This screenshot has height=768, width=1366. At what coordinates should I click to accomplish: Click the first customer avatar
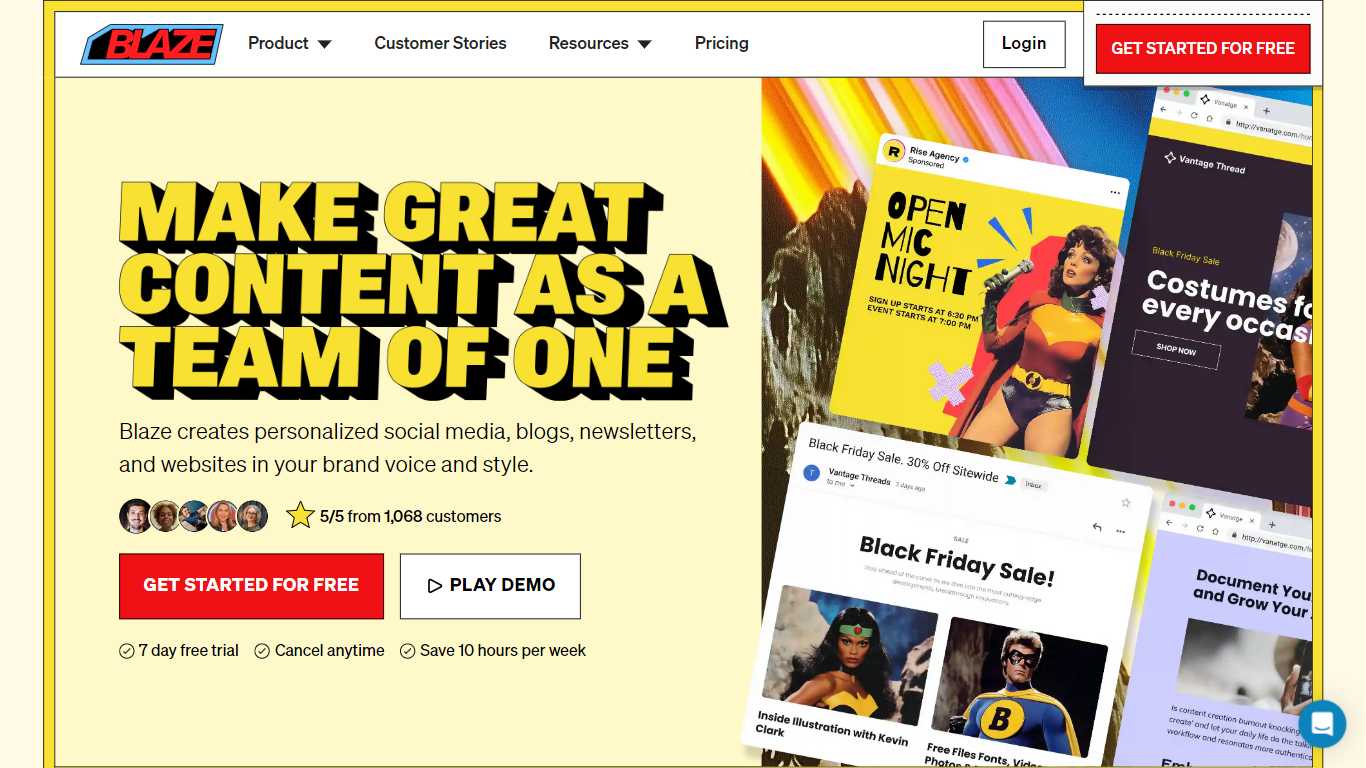click(135, 516)
